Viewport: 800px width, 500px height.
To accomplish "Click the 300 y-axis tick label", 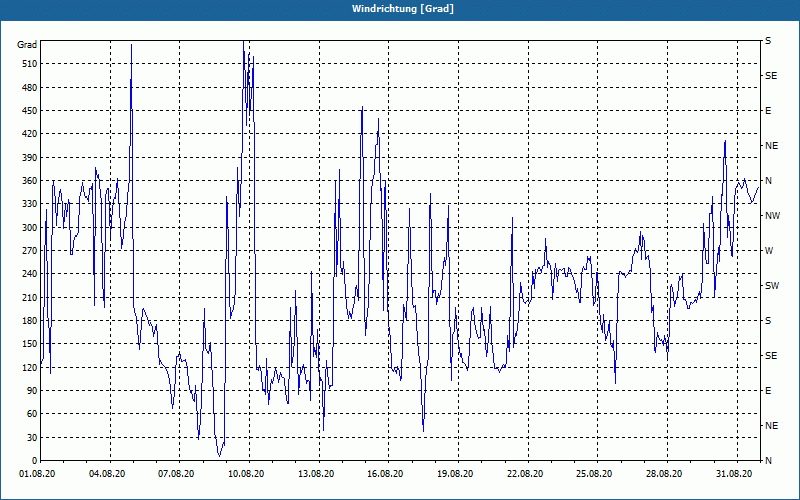I will coord(30,227).
